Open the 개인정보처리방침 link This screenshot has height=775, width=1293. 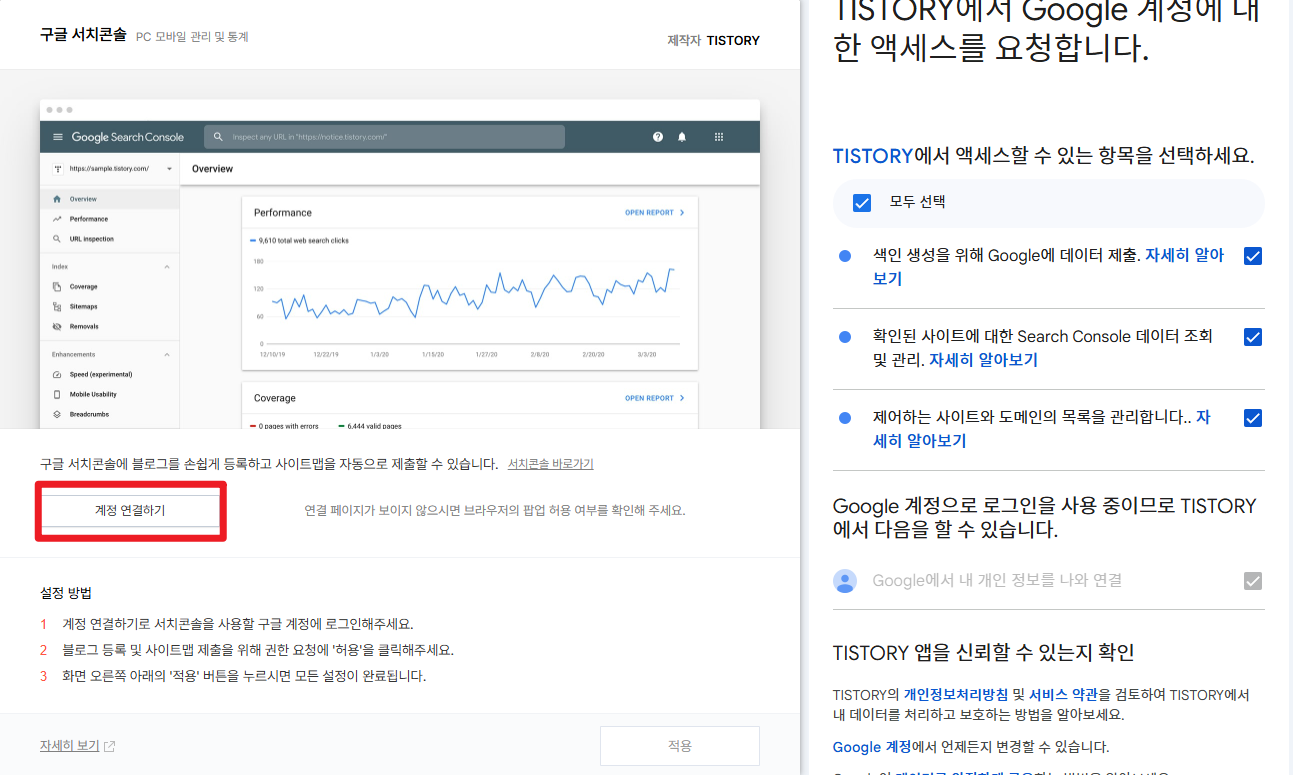coord(957,694)
